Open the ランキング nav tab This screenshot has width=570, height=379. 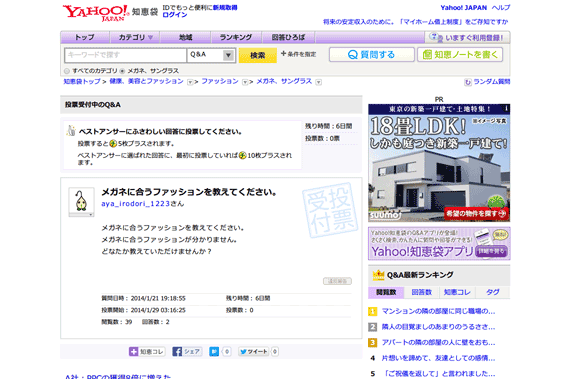pyautogui.click(x=236, y=37)
